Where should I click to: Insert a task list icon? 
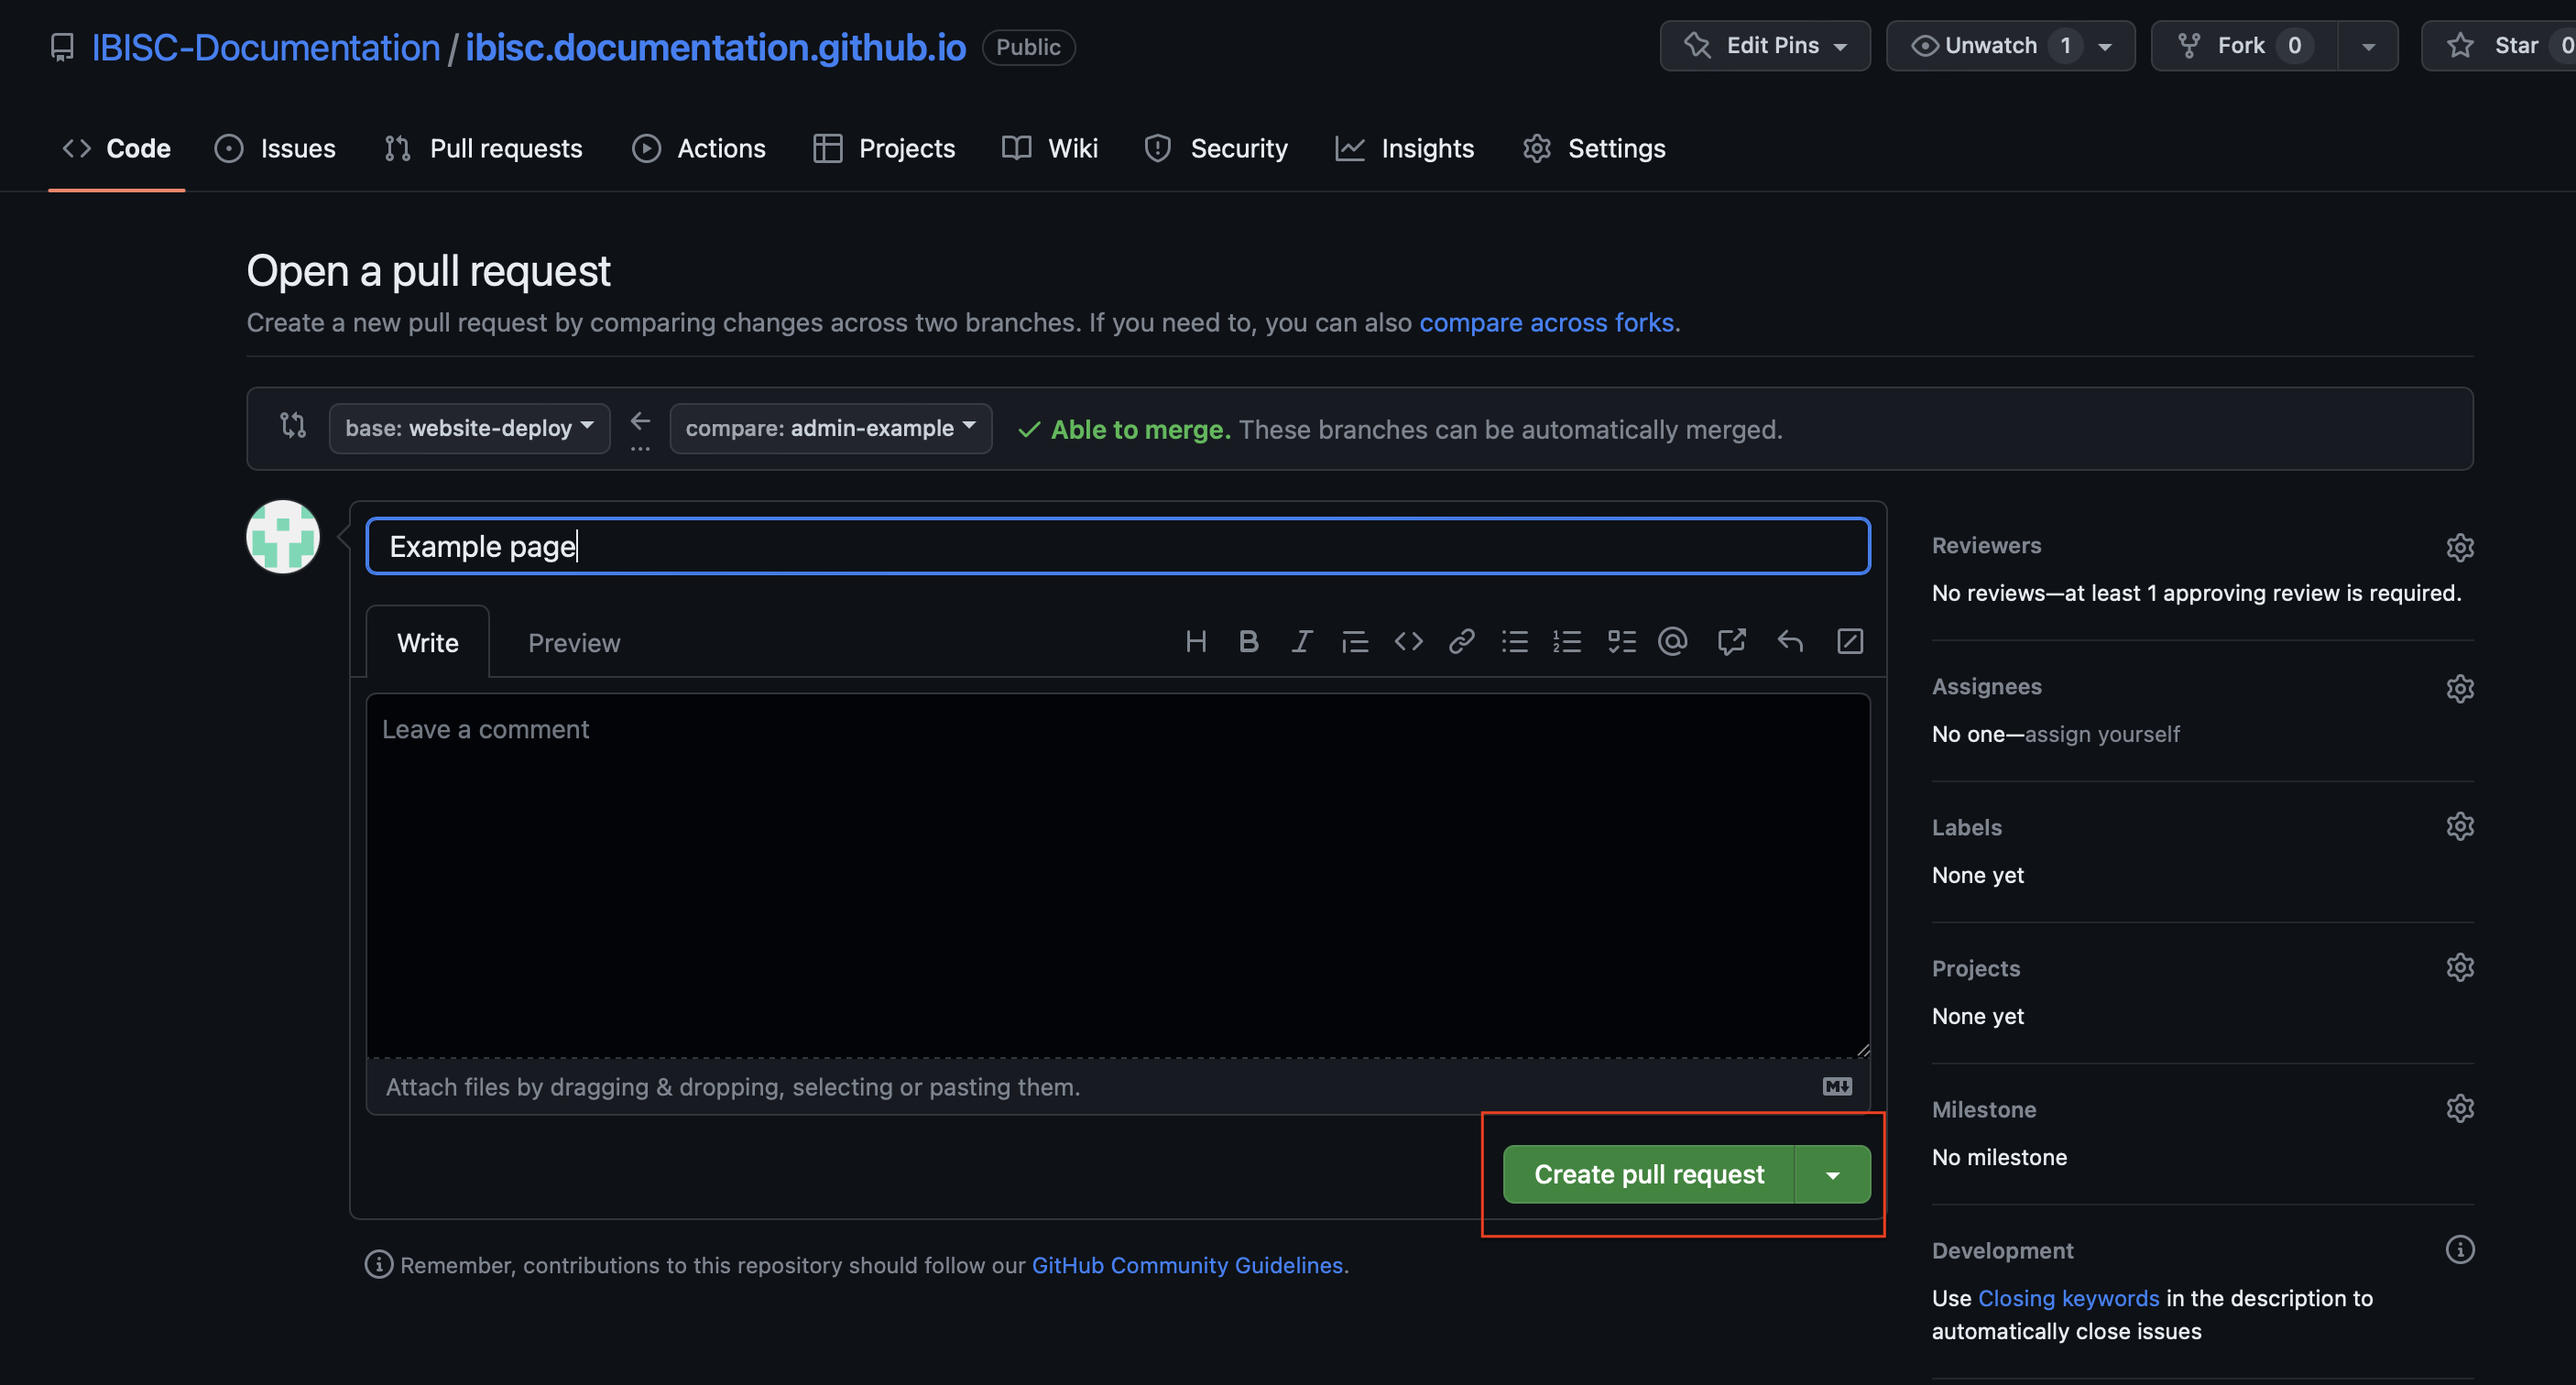pyautogui.click(x=1621, y=641)
